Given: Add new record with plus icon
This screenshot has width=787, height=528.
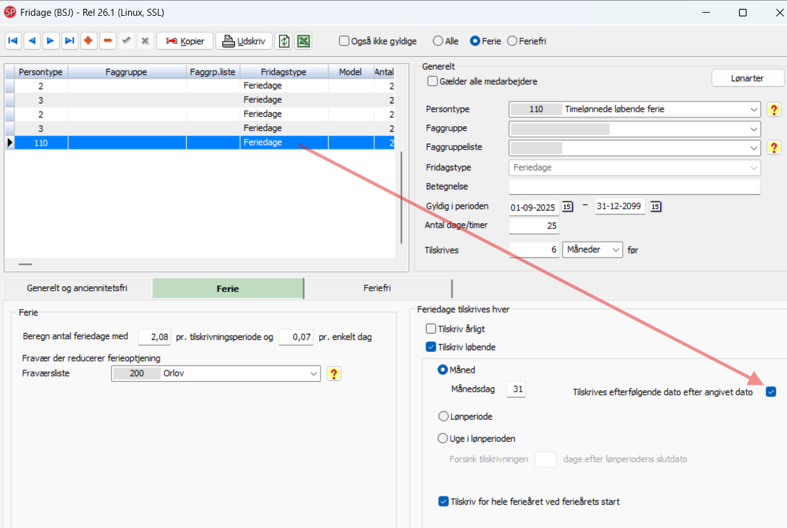Looking at the screenshot, I should pyautogui.click(x=88, y=41).
